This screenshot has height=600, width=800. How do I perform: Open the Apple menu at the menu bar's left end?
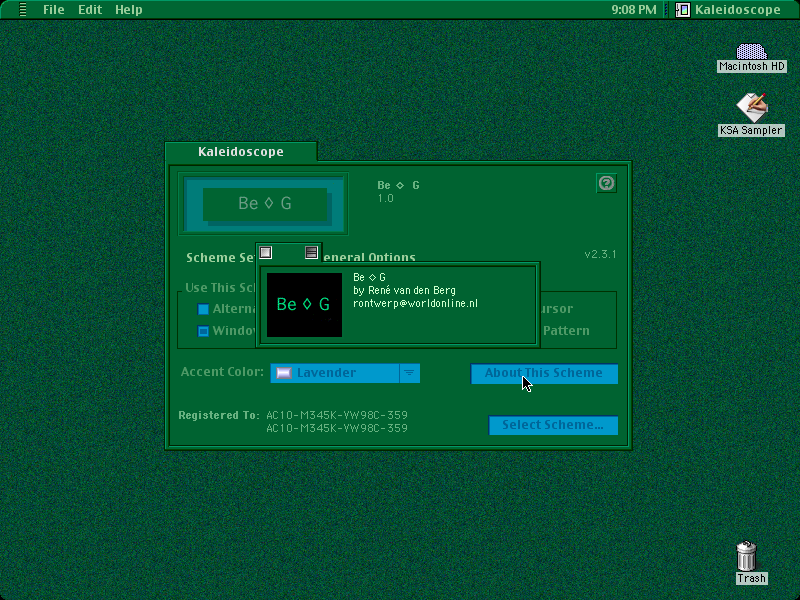pyautogui.click(x=22, y=10)
